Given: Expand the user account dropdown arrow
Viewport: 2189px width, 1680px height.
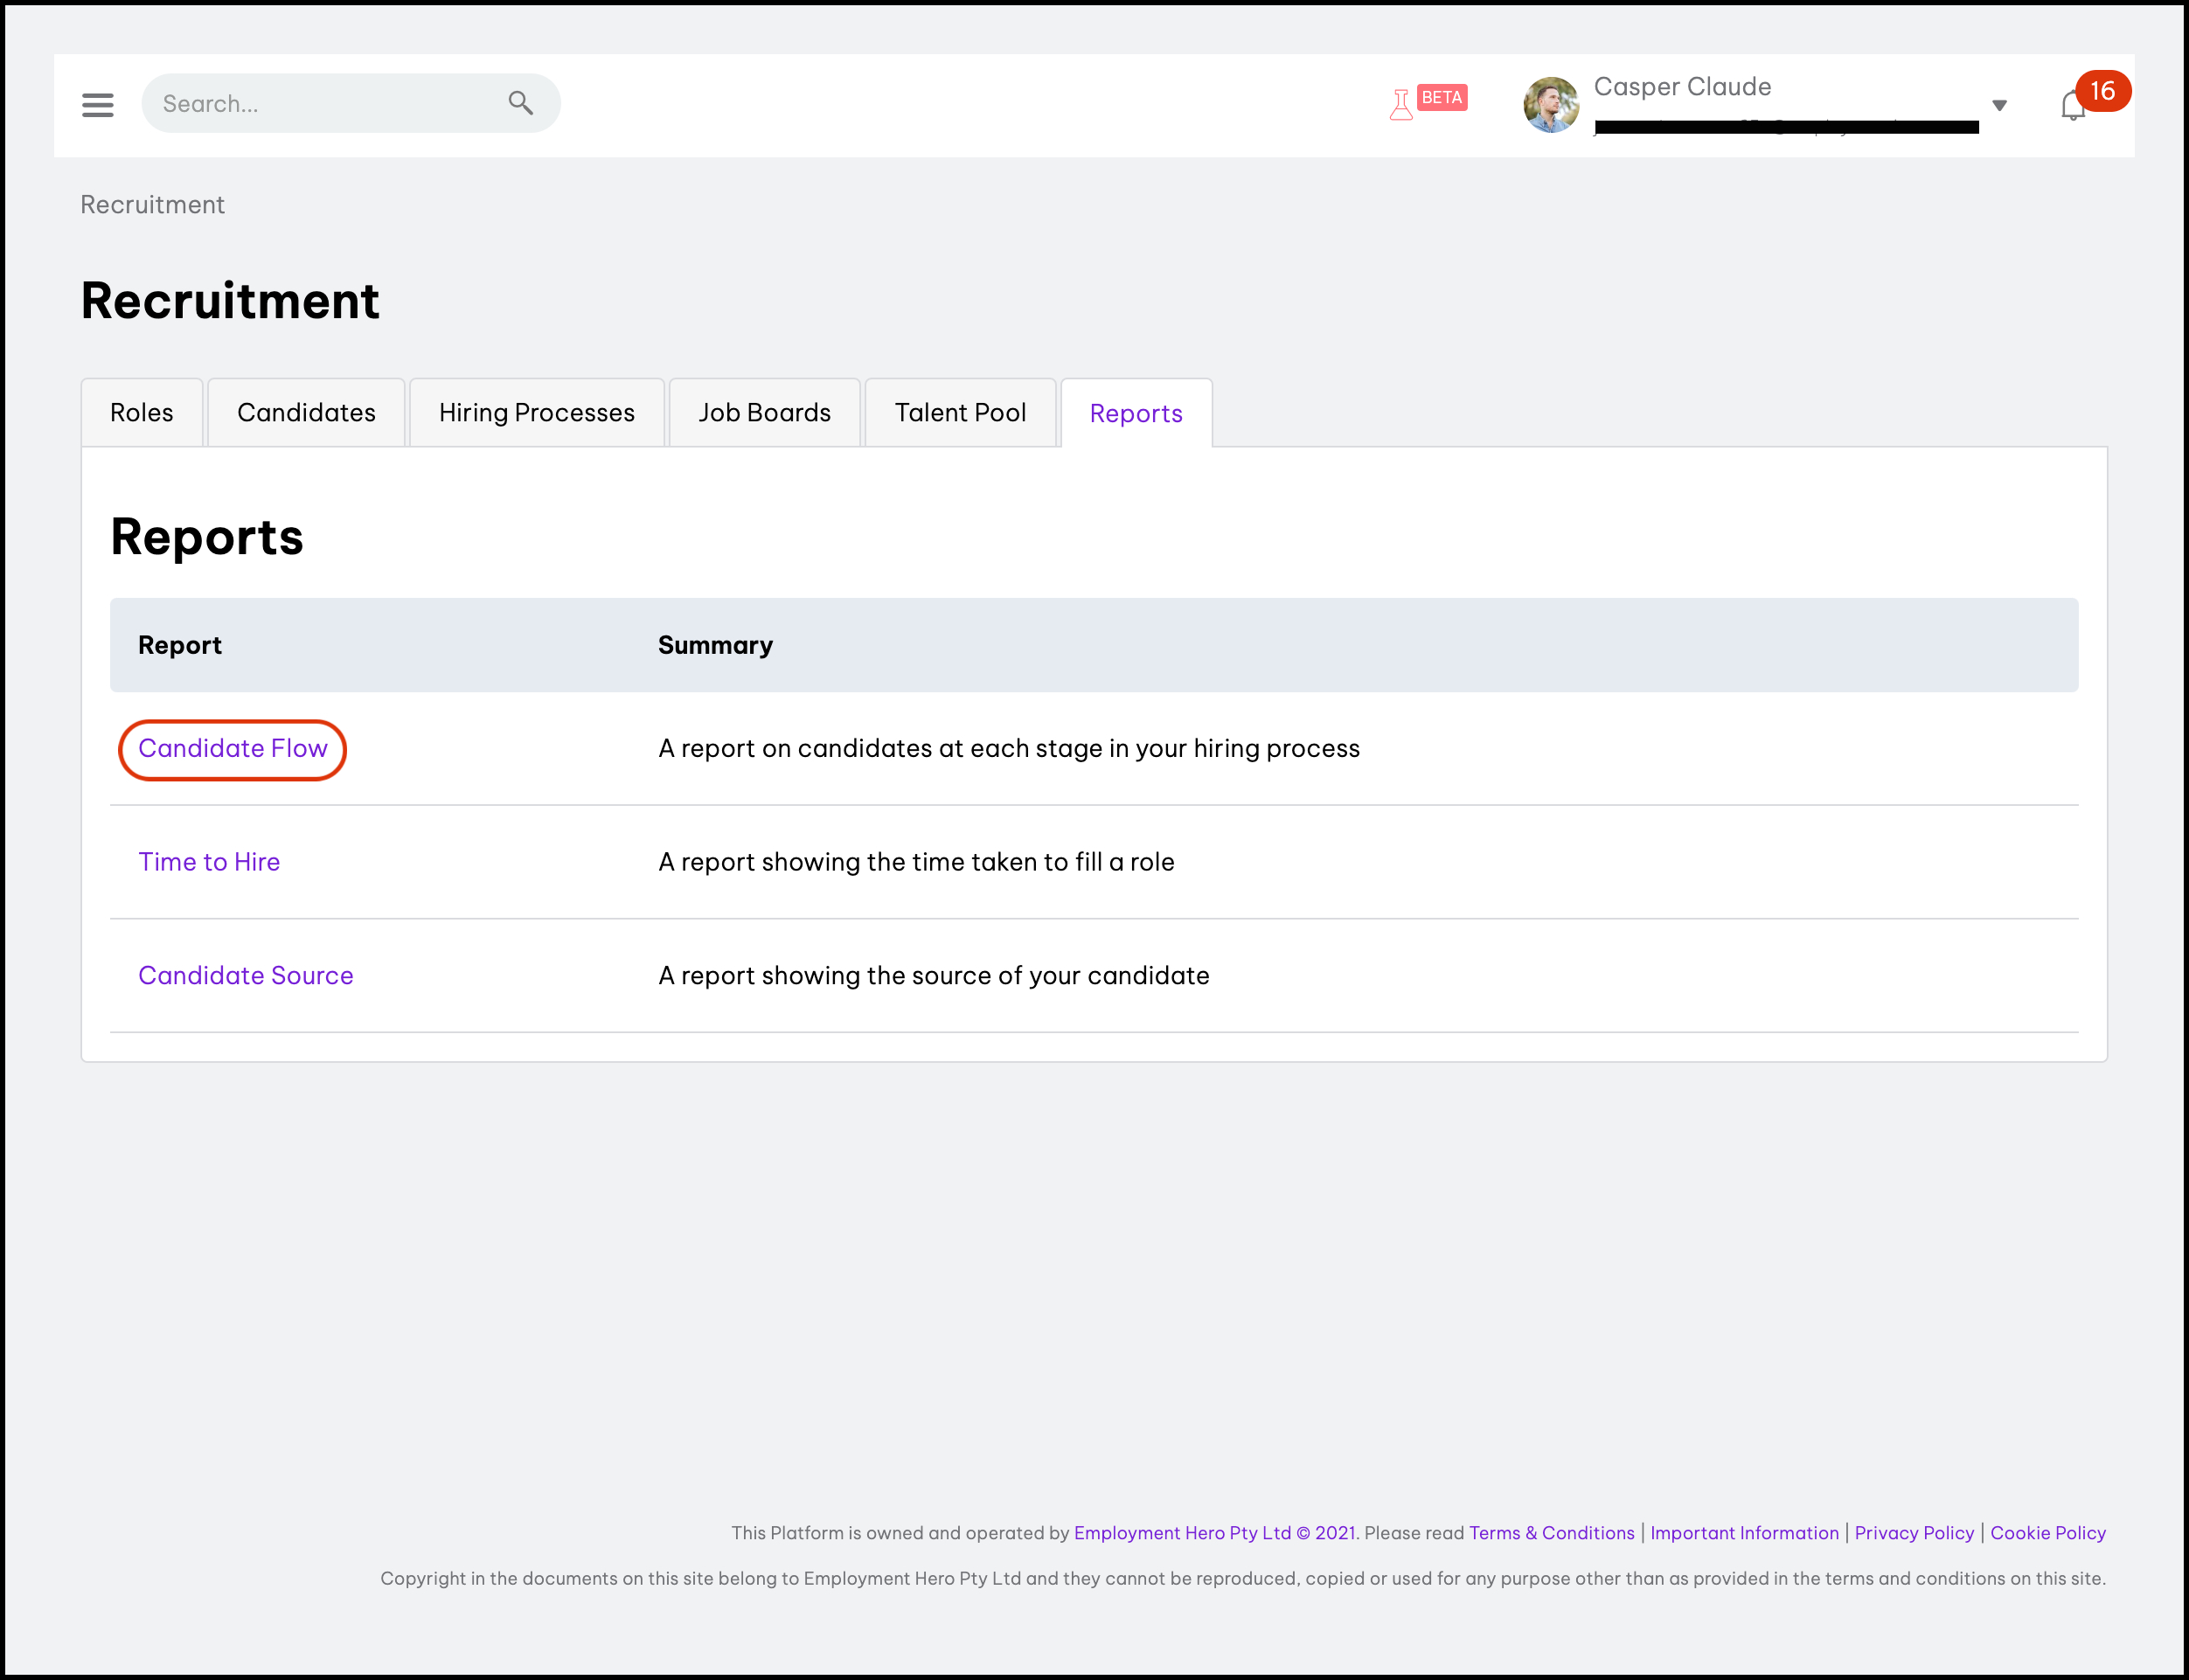Looking at the screenshot, I should coord(1999,105).
